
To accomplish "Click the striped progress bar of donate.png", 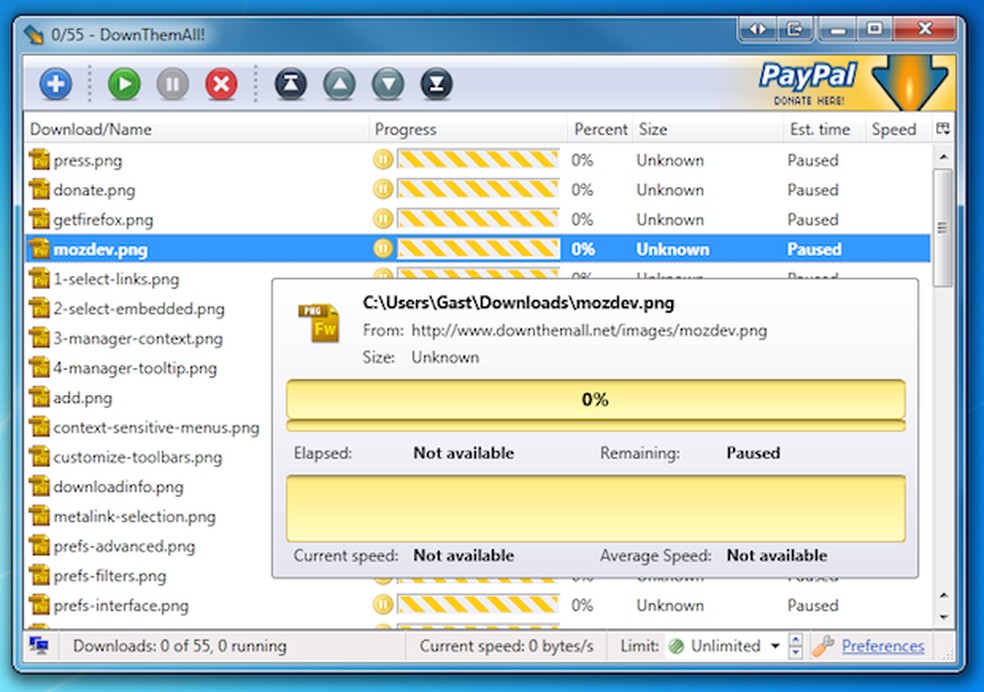I will [x=478, y=189].
